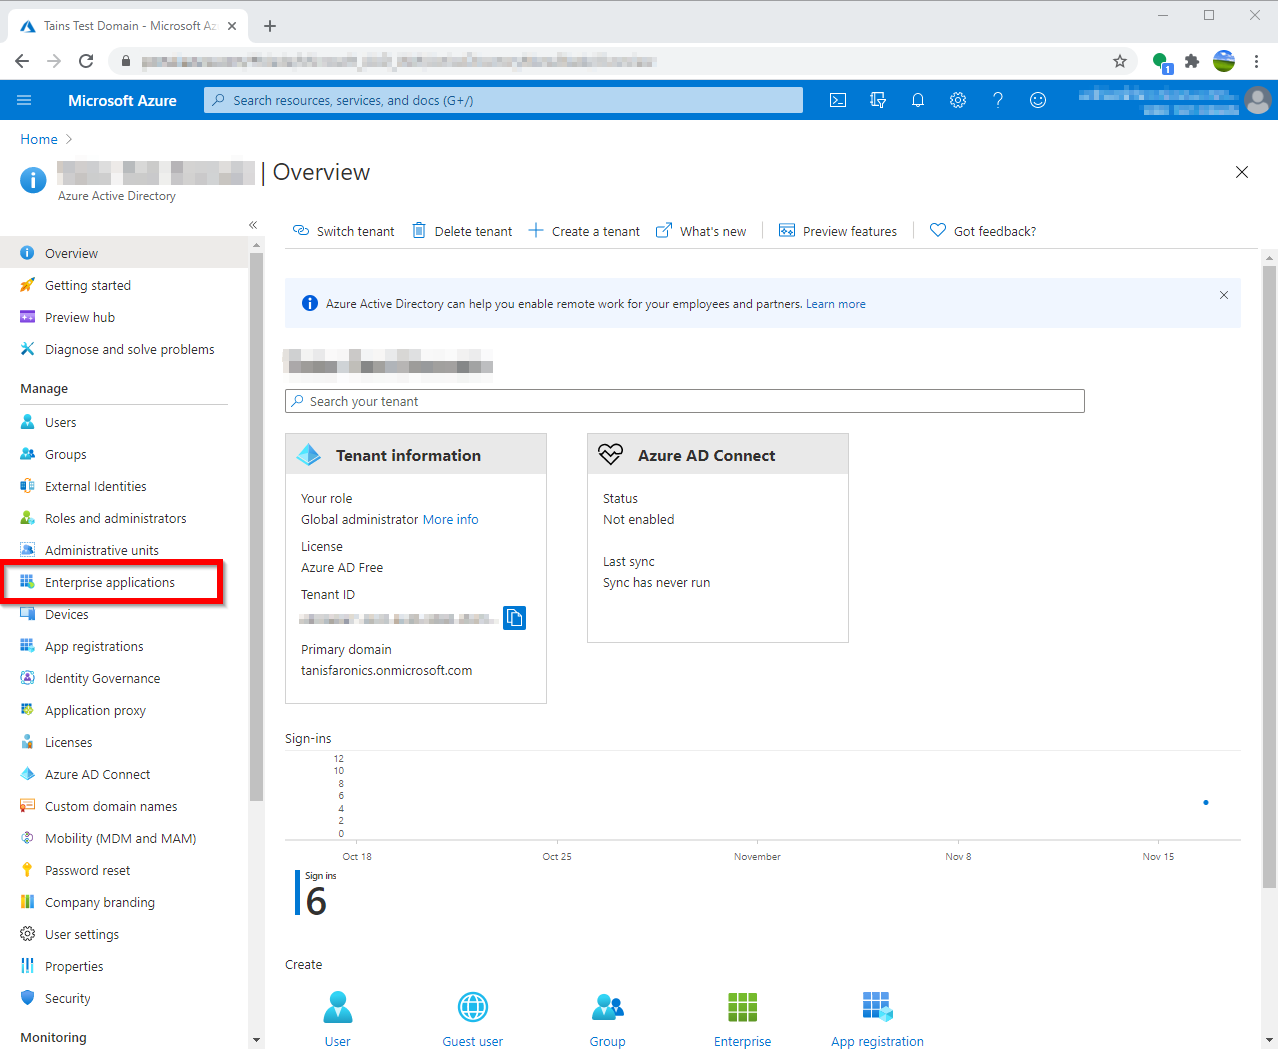Image resolution: width=1278 pixels, height=1049 pixels.
Task: Click the Search your tenant field
Action: point(684,401)
